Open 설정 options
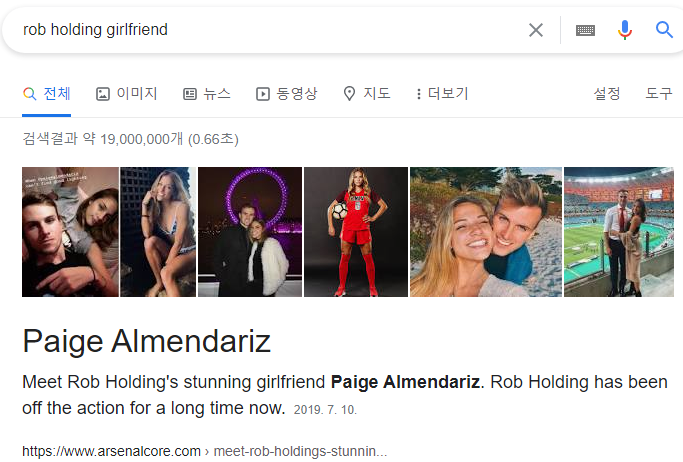Screen dimensions: 683x462 click(x=607, y=94)
